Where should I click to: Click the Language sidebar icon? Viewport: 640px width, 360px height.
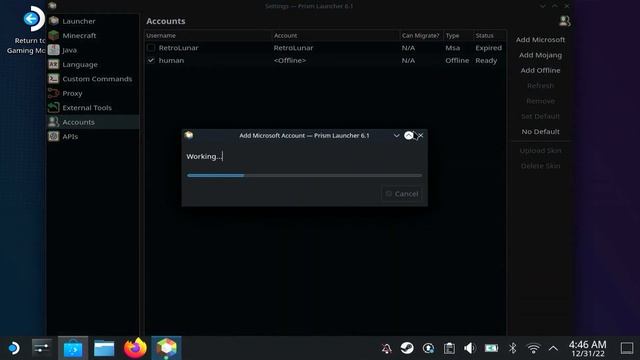[x=53, y=64]
